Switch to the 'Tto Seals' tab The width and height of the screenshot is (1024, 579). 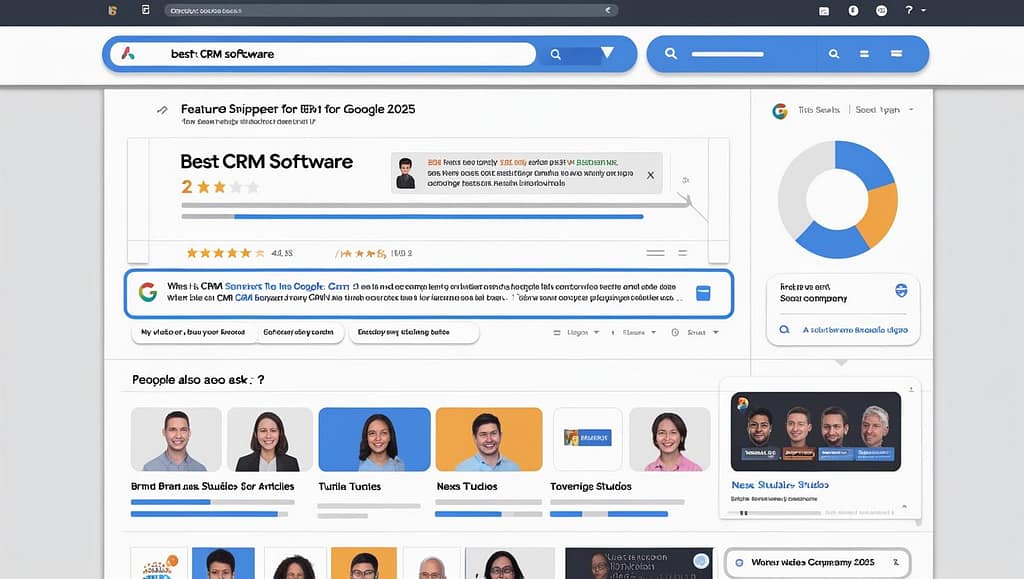[x=818, y=110]
